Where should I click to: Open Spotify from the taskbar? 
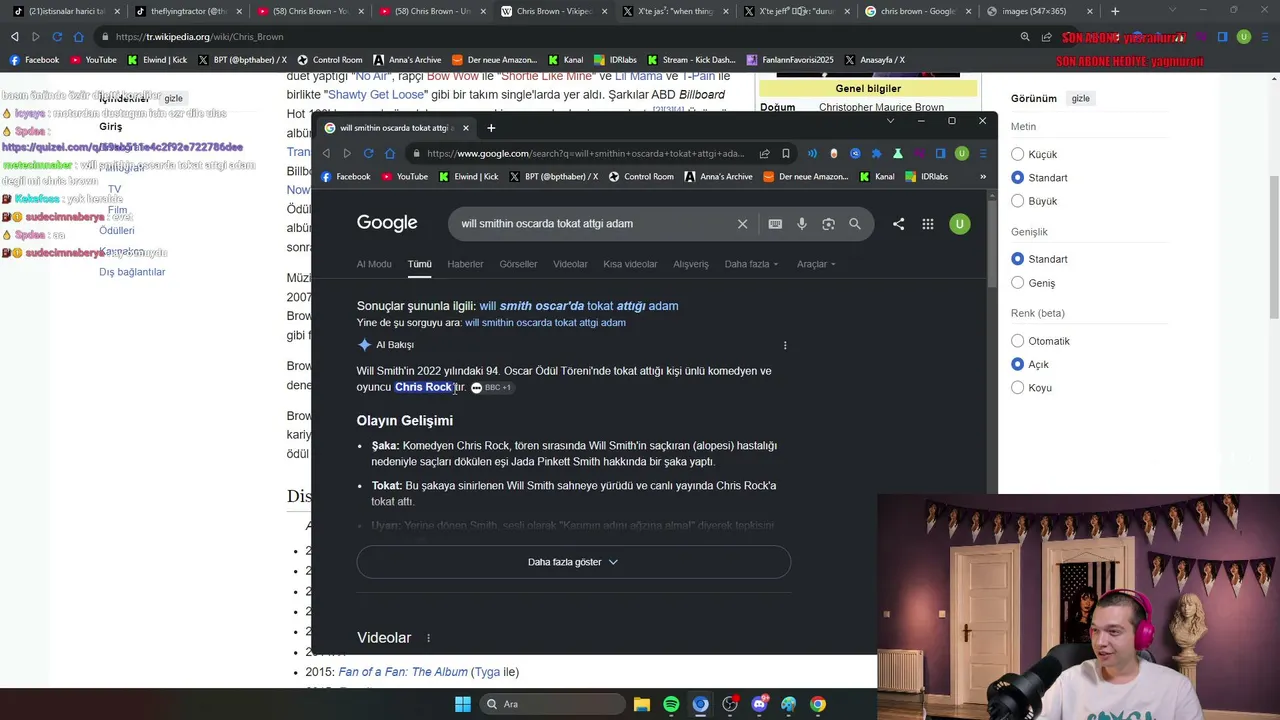click(x=671, y=704)
